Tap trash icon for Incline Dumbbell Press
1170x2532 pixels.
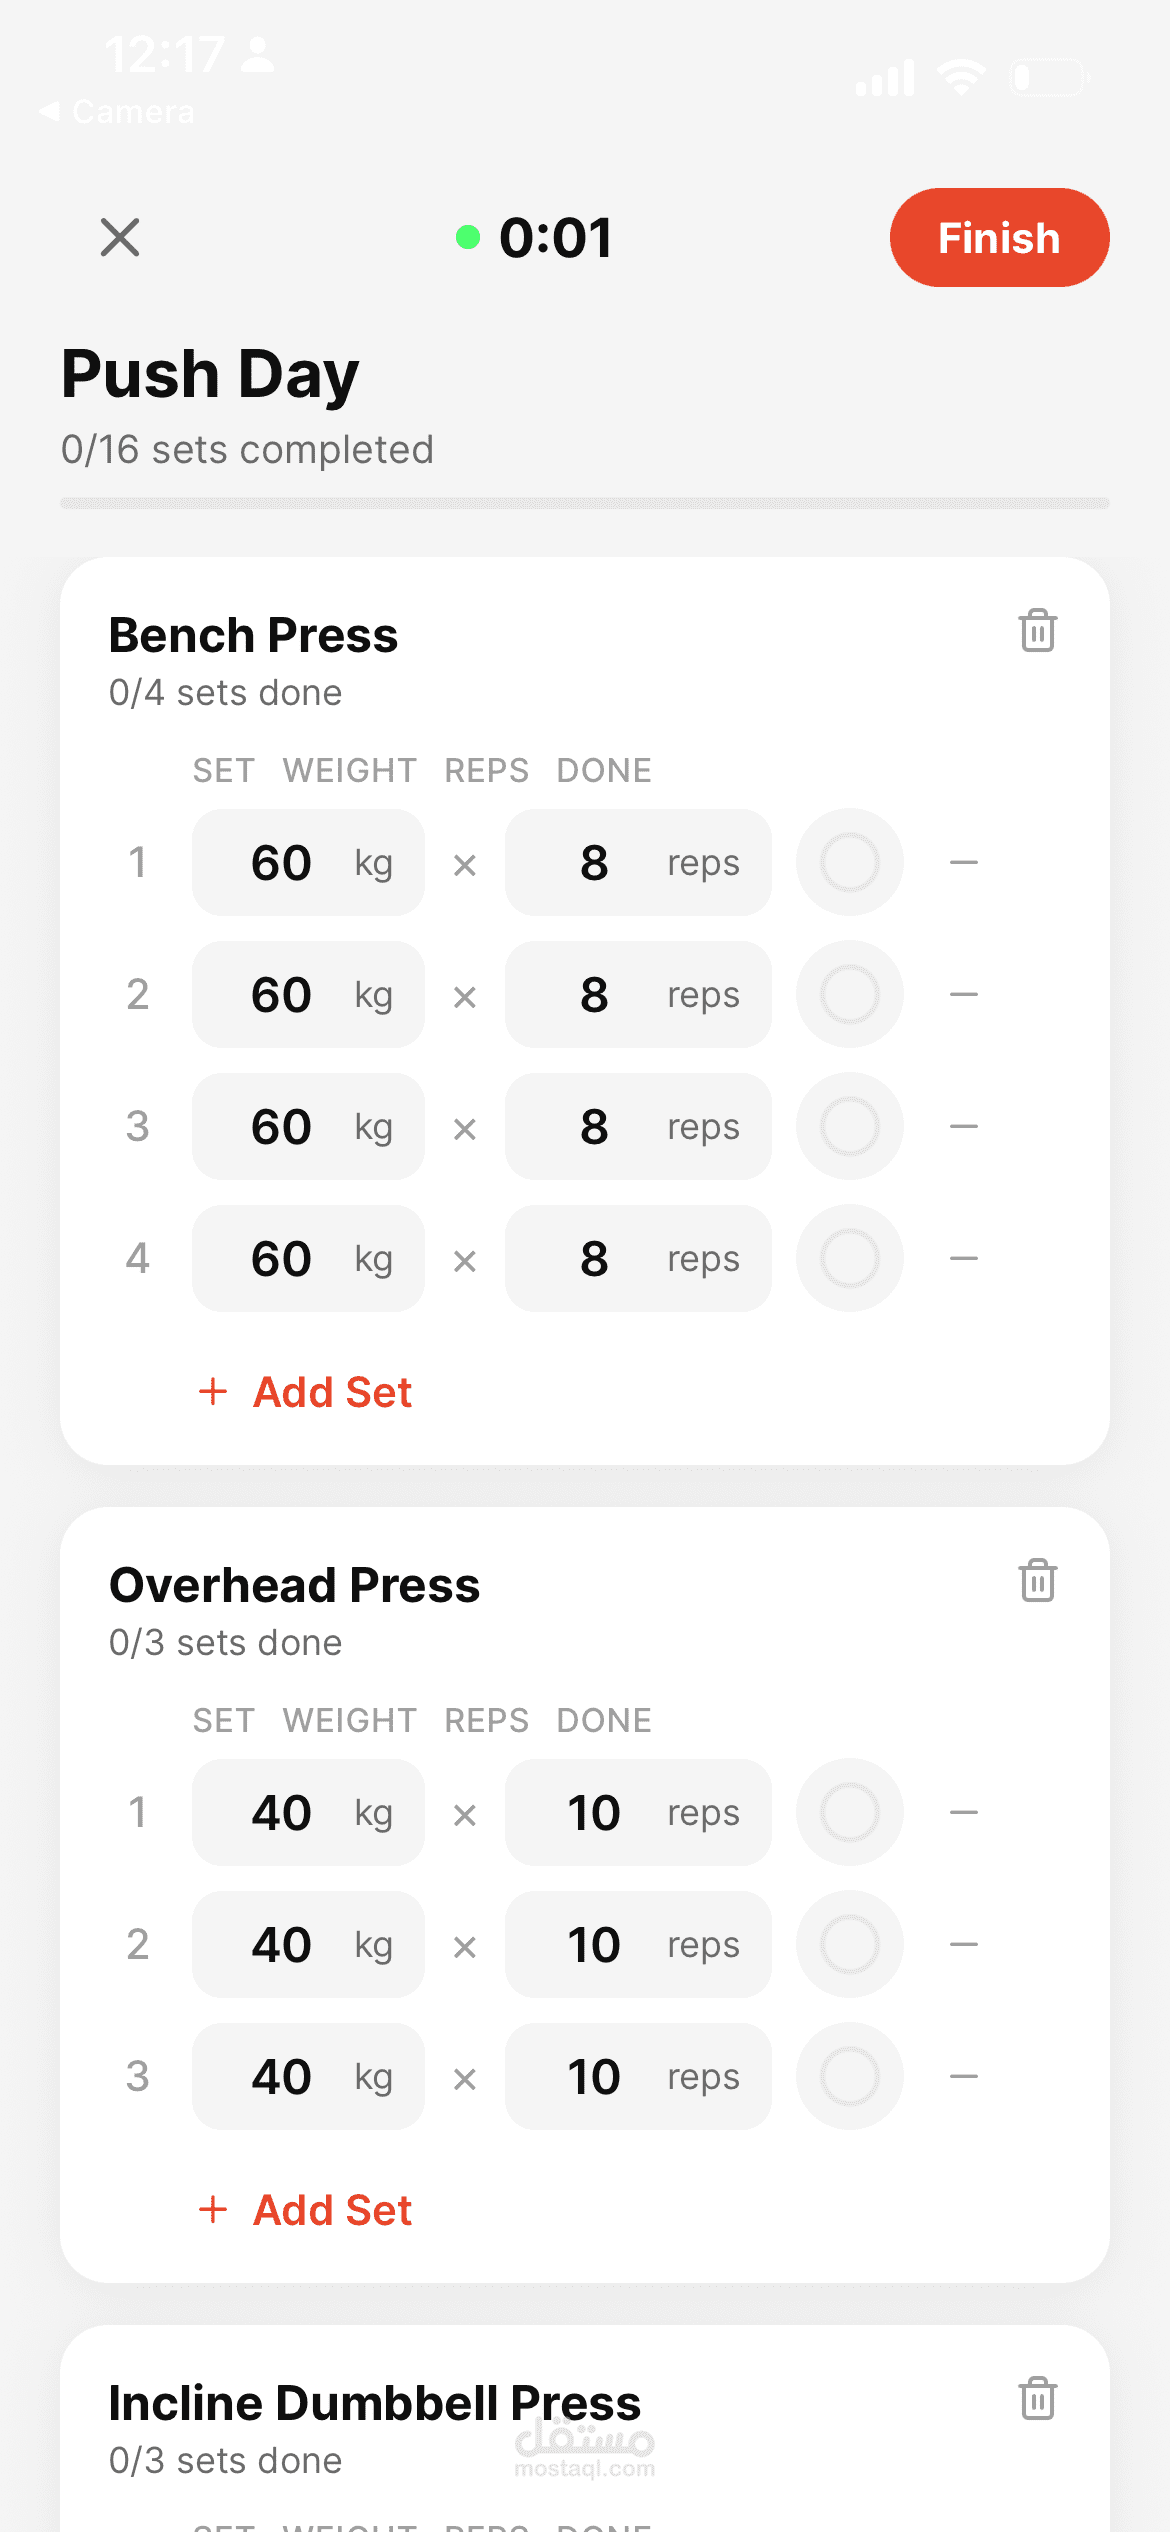coord(1037,2399)
